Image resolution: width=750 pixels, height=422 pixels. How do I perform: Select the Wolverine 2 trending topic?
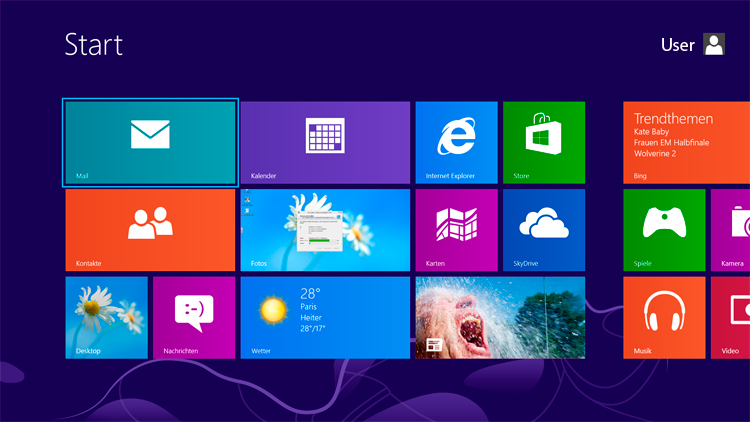point(655,154)
